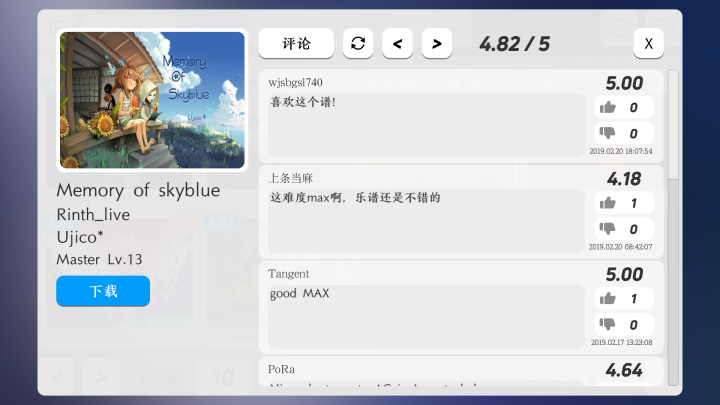Image resolution: width=720 pixels, height=405 pixels.
Task: Click the difficulty 'Master Lv.13'
Action: [x=99, y=259]
